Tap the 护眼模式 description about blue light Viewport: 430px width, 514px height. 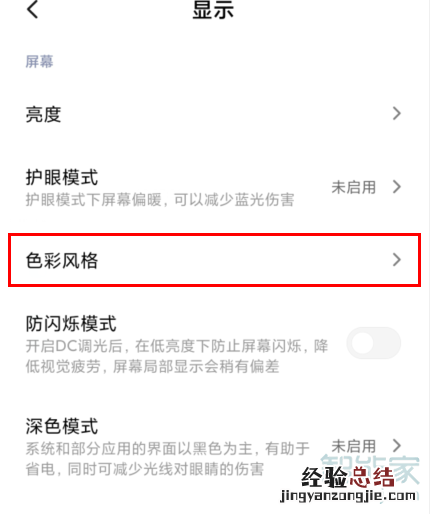click(x=160, y=200)
